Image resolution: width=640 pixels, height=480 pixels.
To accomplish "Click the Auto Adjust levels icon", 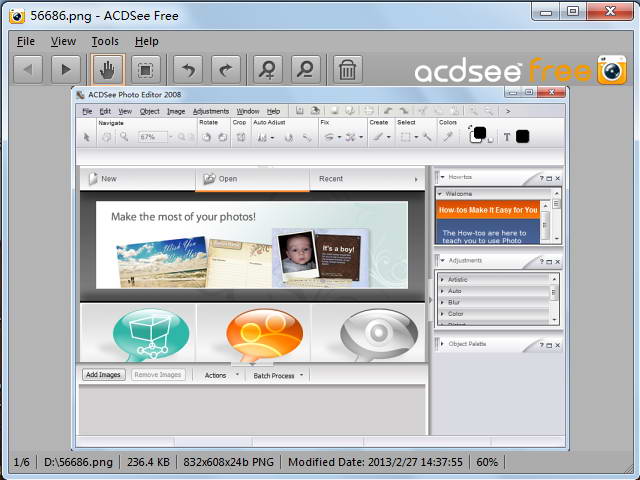I will 262,138.
